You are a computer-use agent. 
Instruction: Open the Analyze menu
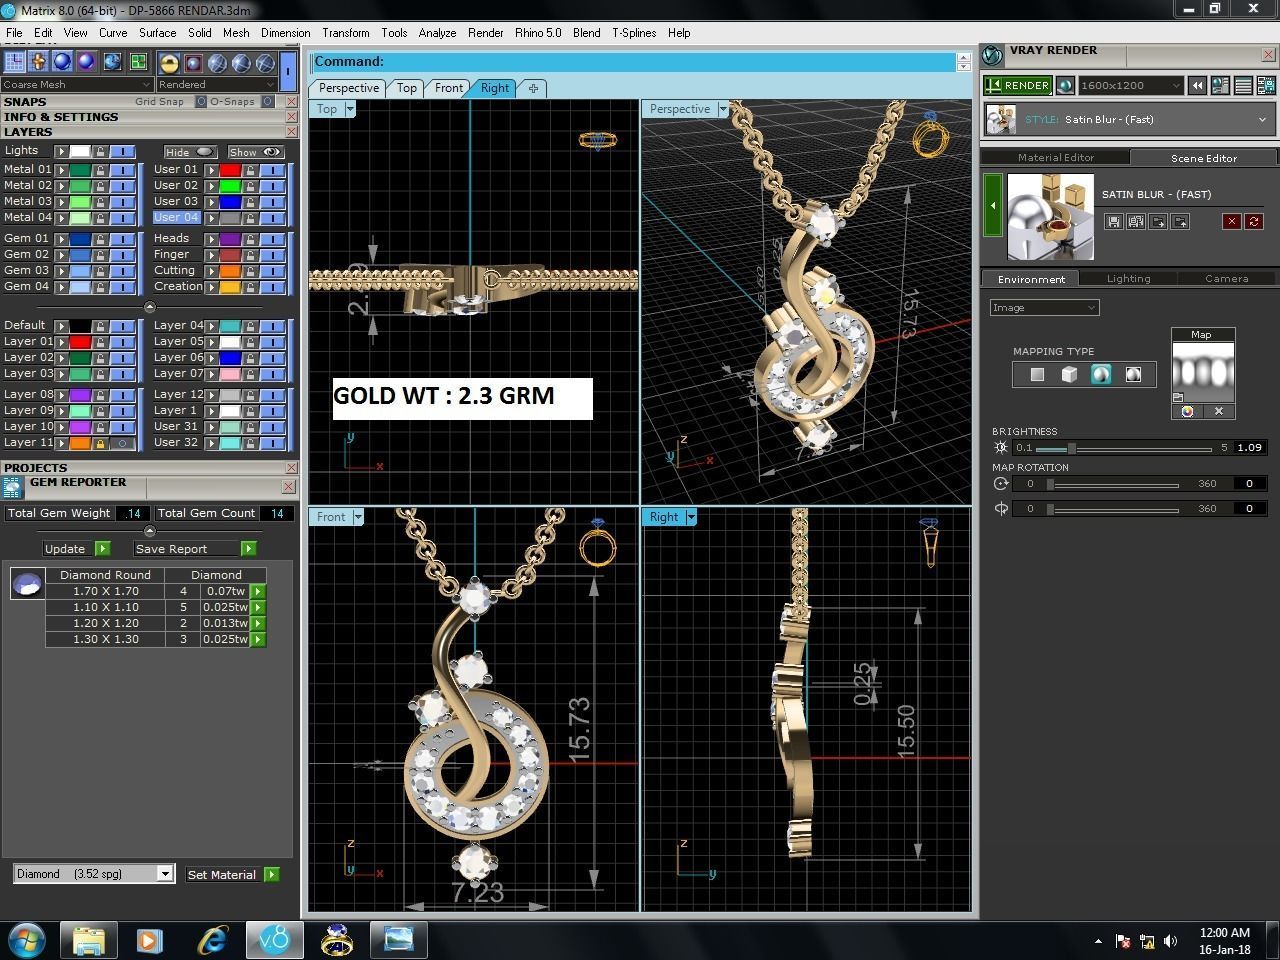tap(437, 33)
